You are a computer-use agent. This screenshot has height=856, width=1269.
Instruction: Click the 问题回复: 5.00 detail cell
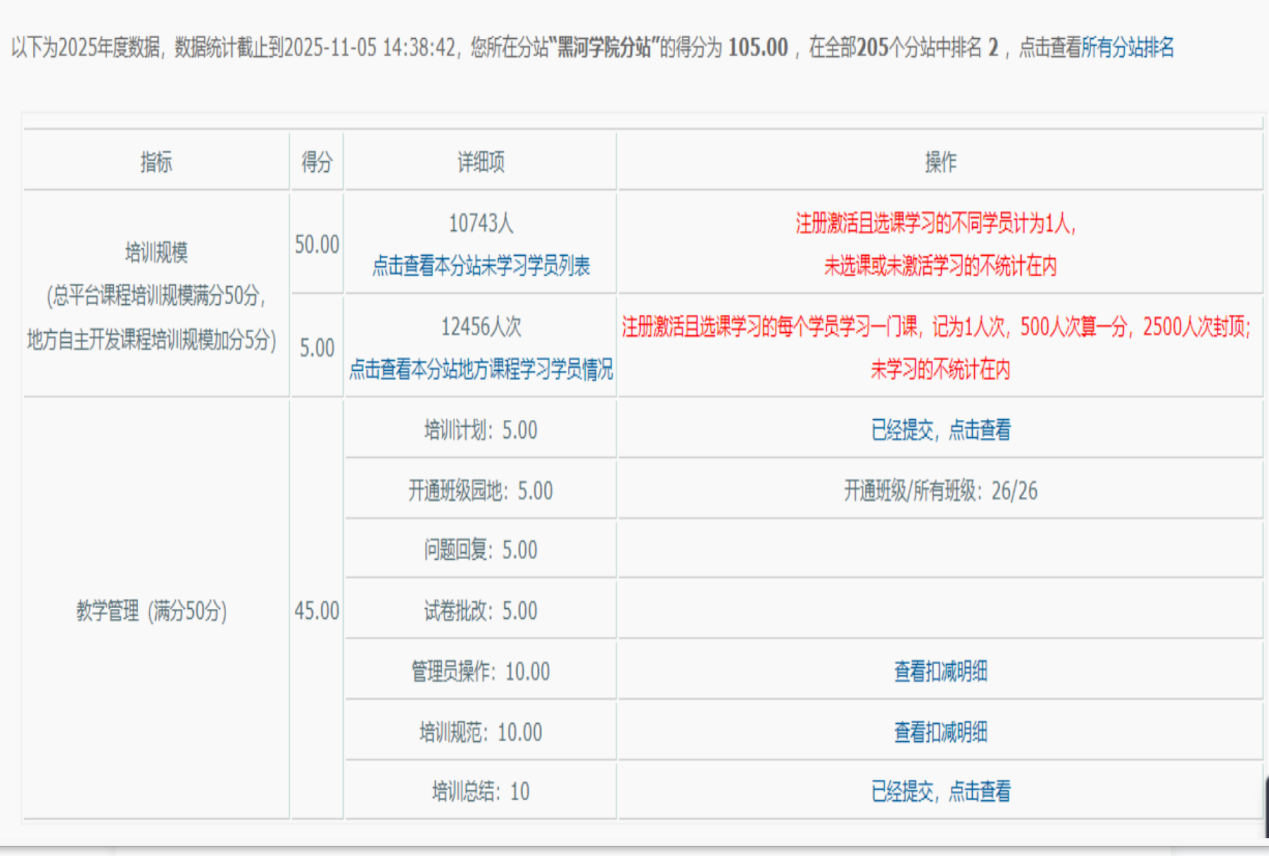point(481,551)
